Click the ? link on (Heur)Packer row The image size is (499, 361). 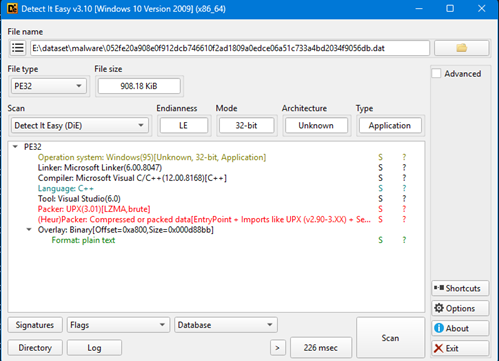coord(404,219)
